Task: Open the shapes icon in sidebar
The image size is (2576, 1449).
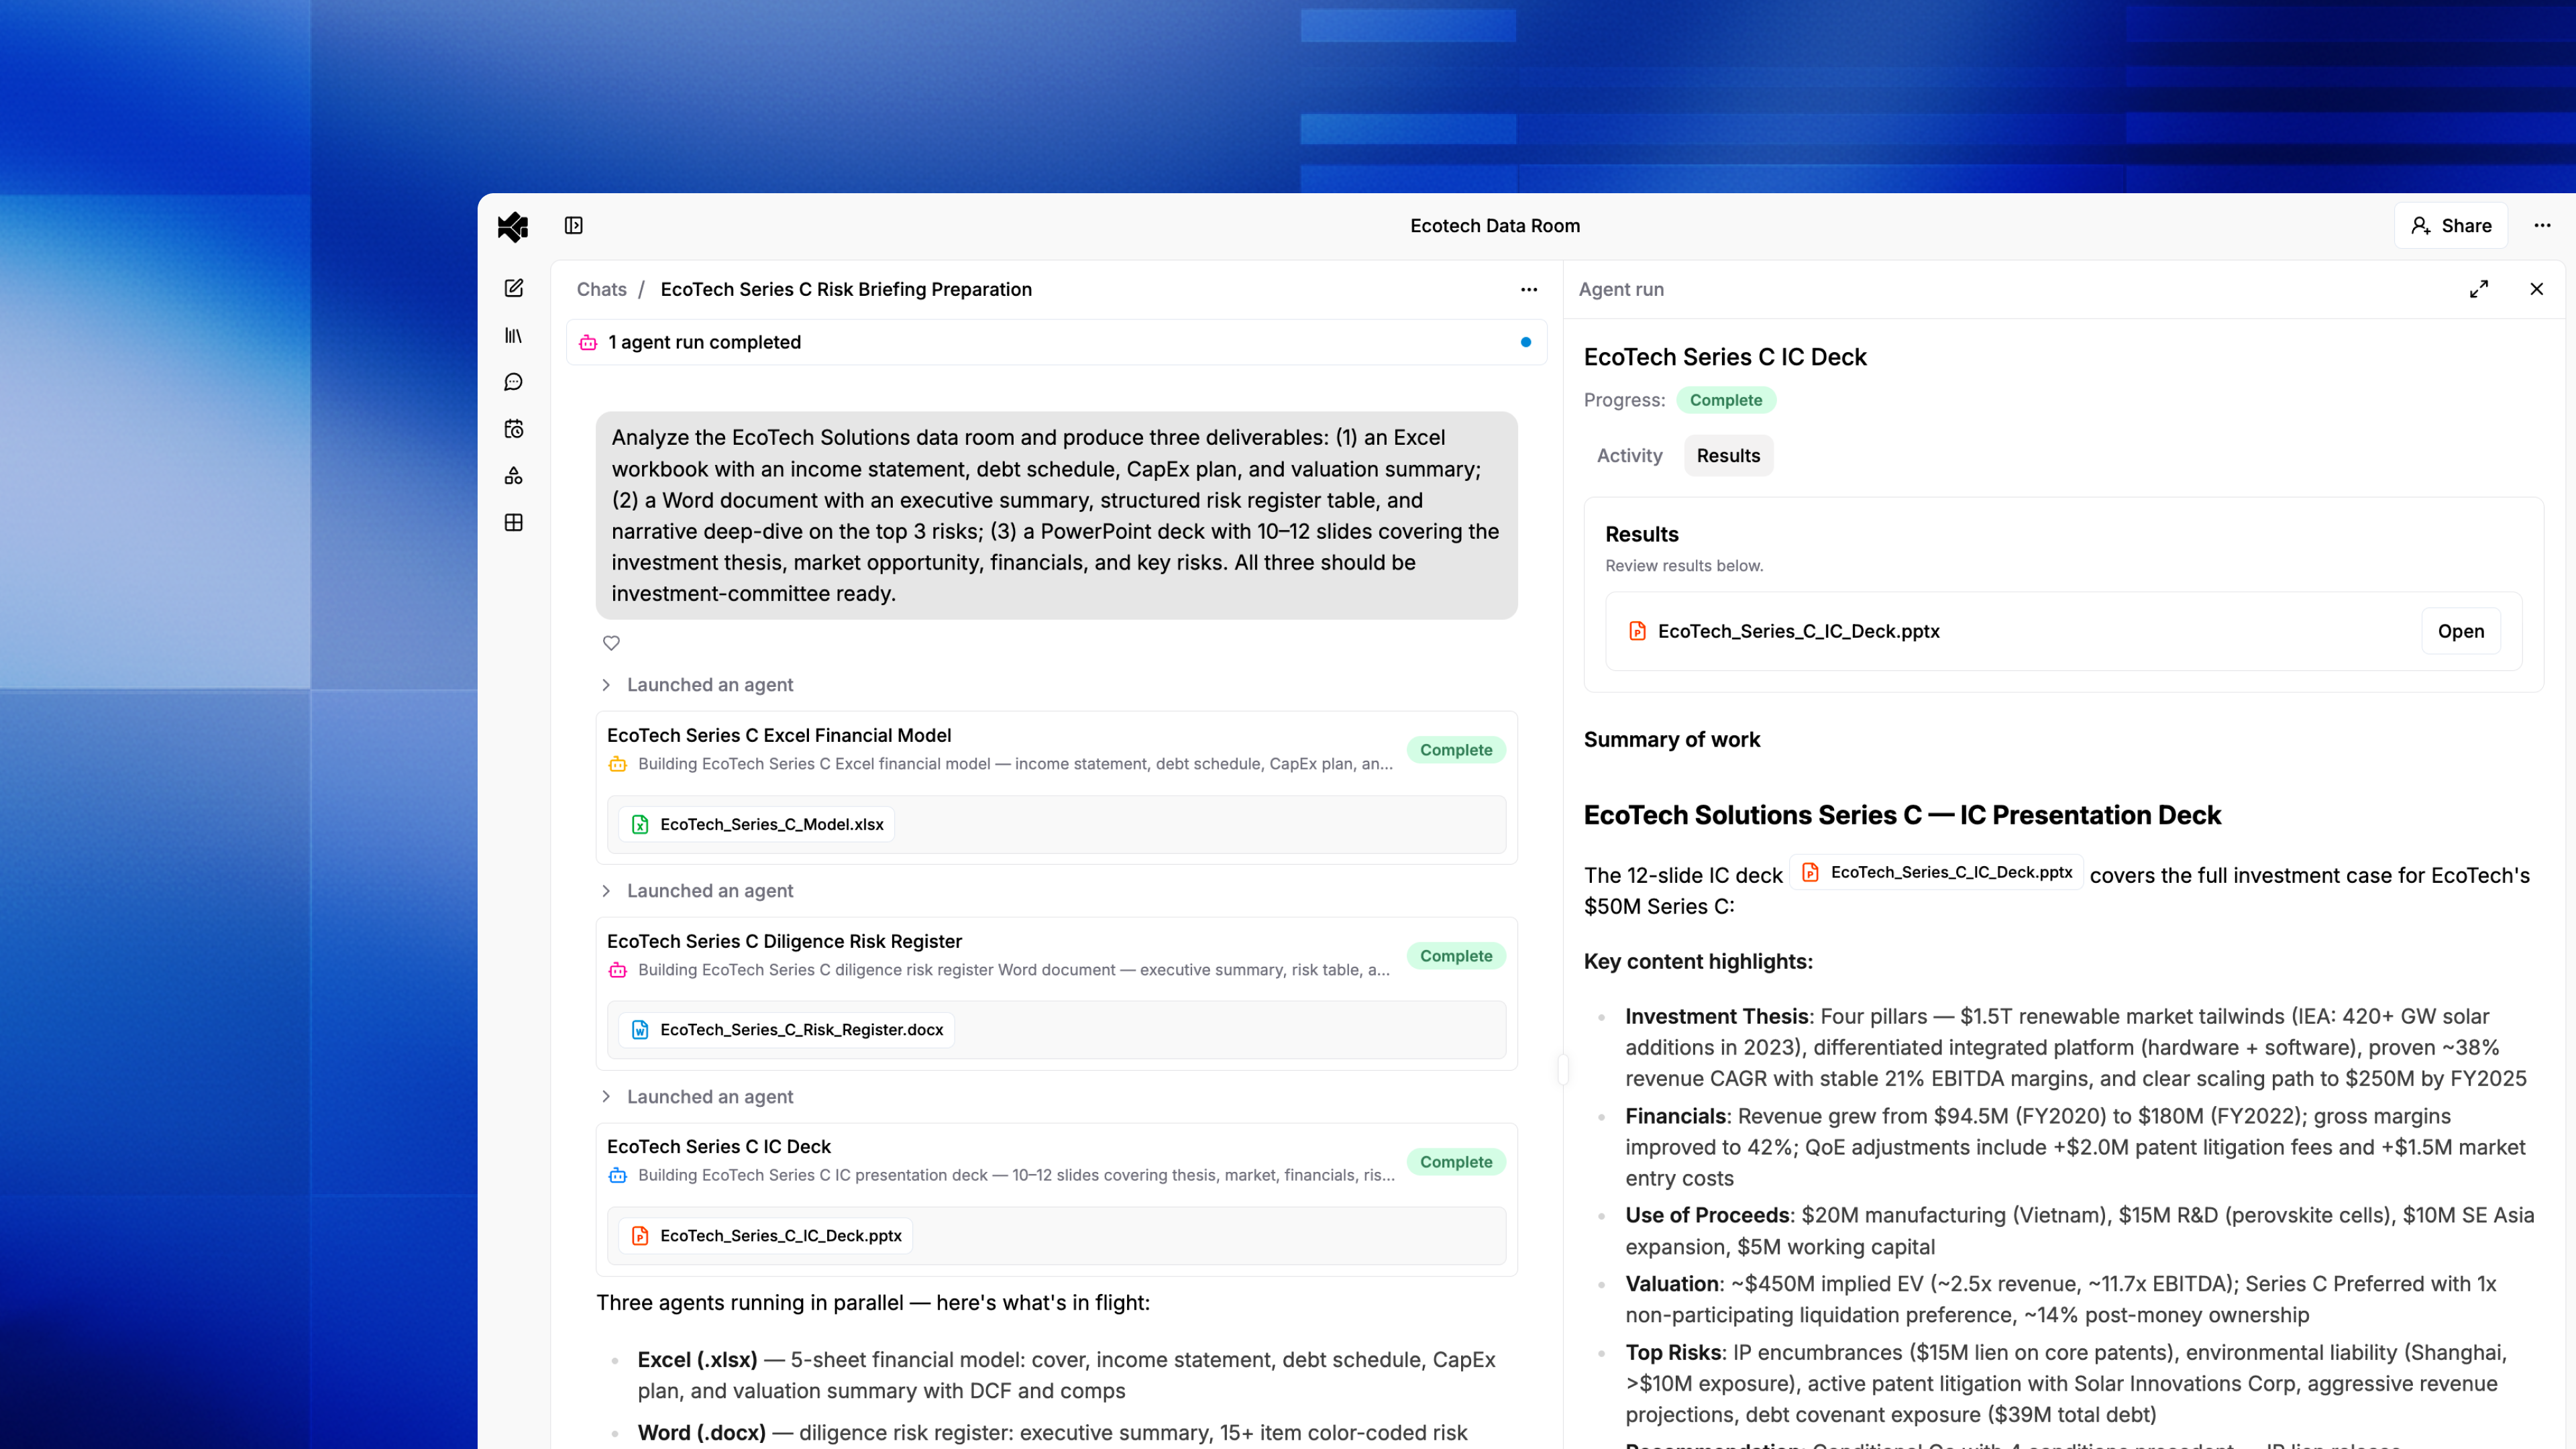Action: click(514, 476)
